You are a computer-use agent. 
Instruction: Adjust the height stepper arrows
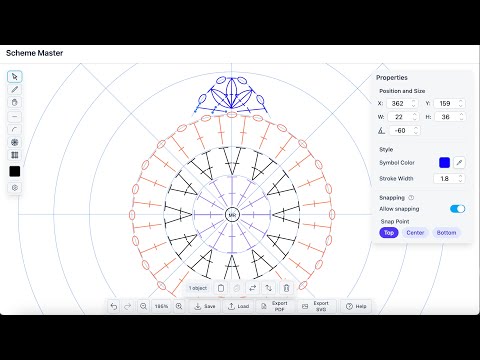tap(461, 117)
